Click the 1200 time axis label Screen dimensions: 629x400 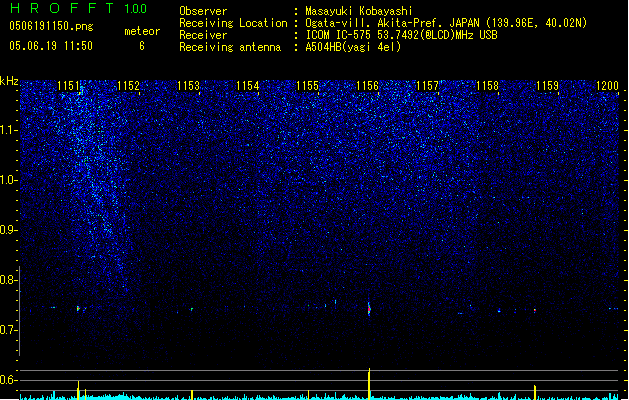click(x=607, y=85)
